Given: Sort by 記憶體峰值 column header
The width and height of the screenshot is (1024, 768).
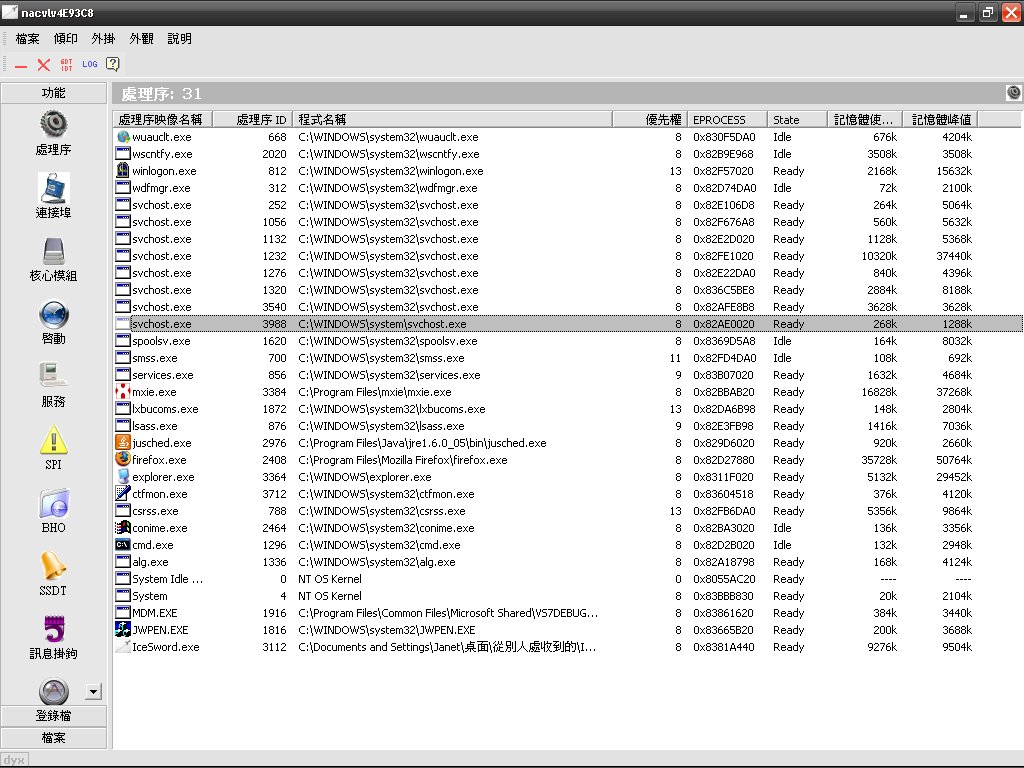Looking at the screenshot, I should tap(940, 120).
